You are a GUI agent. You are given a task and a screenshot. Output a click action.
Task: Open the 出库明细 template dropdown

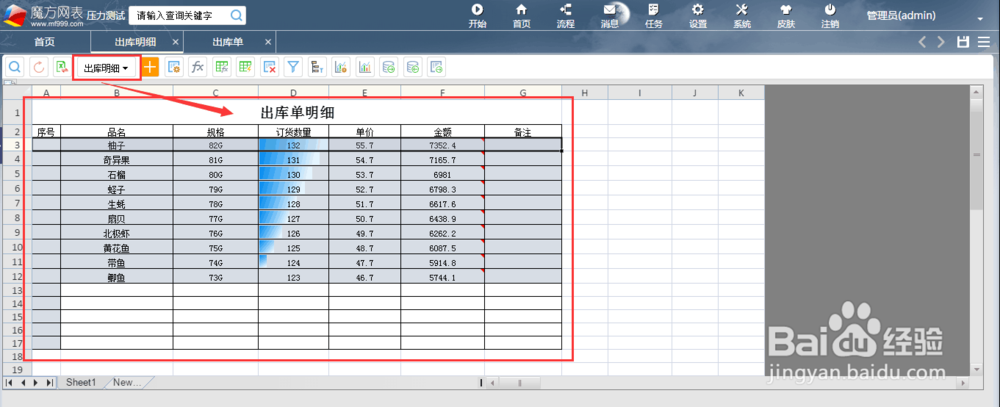(x=107, y=68)
